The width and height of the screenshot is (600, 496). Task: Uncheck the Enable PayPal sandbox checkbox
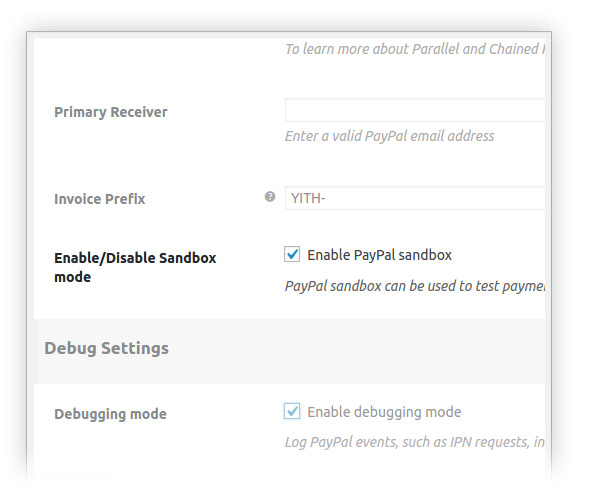click(292, 254)
